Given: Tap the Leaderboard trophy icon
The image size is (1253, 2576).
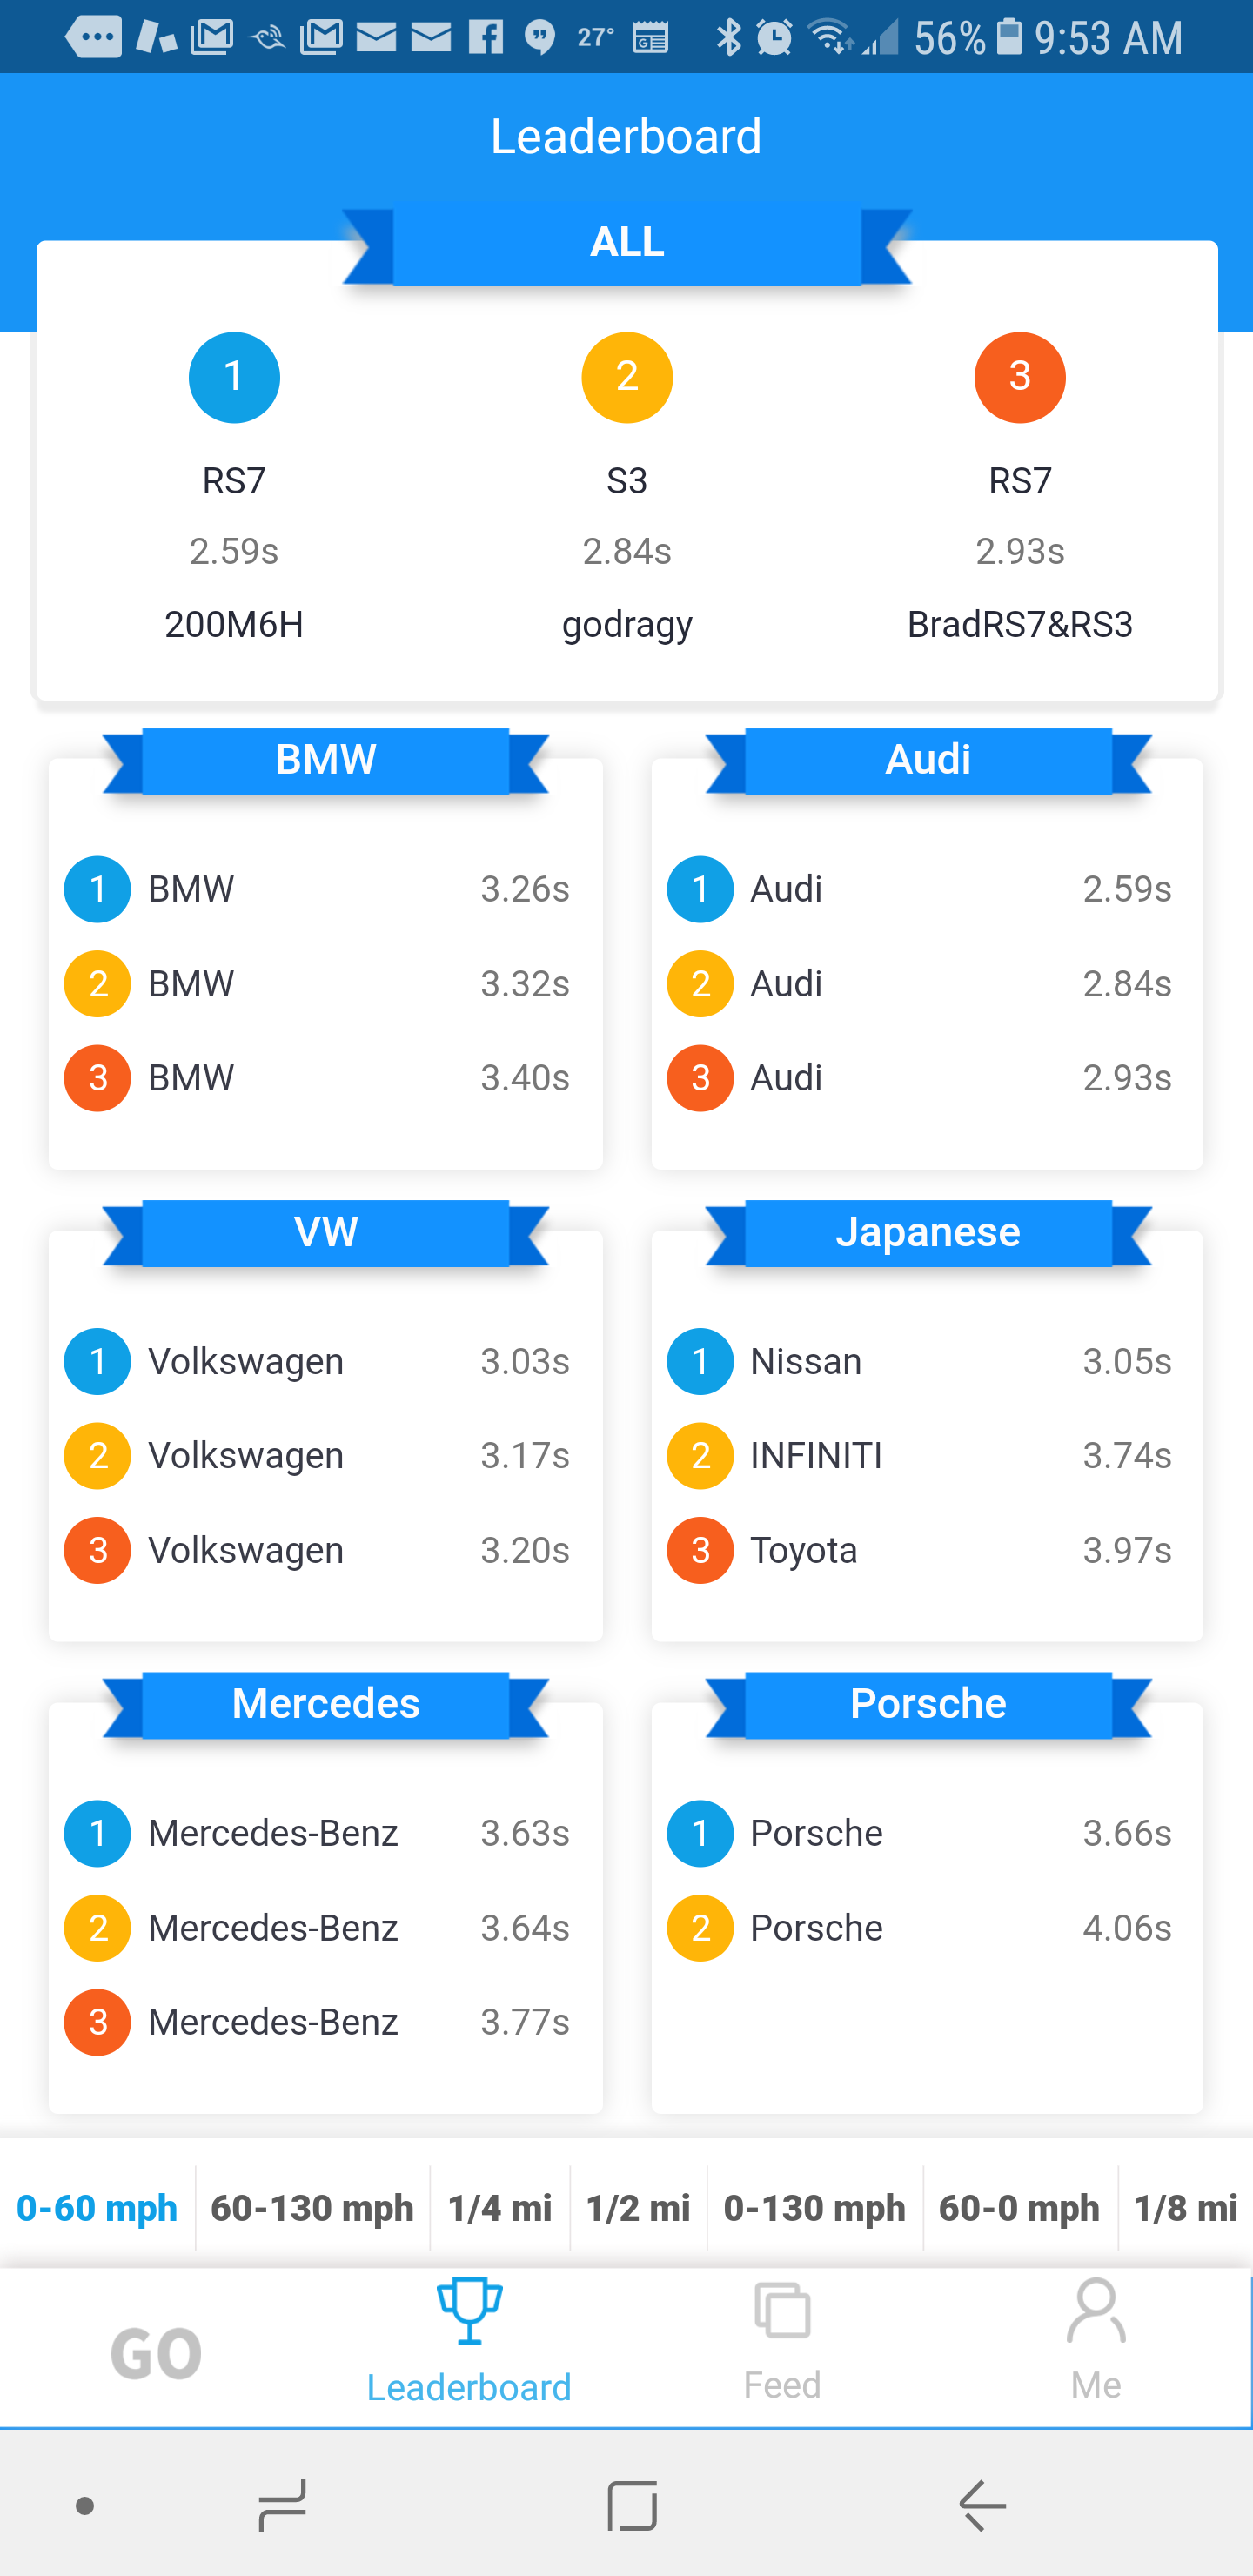Looking at the screenshot, I should pyautogui.click(x=469, y=2311).
